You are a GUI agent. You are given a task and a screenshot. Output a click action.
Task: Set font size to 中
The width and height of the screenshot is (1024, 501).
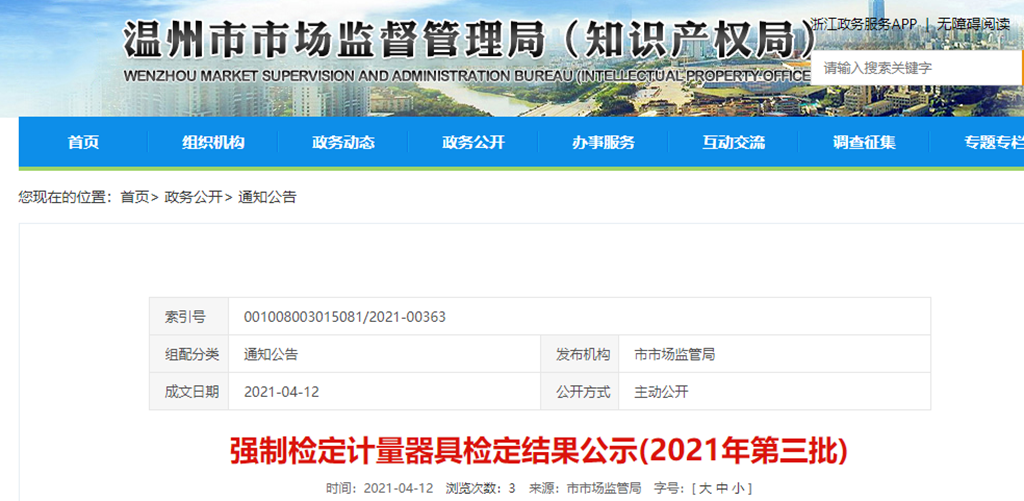722,488
